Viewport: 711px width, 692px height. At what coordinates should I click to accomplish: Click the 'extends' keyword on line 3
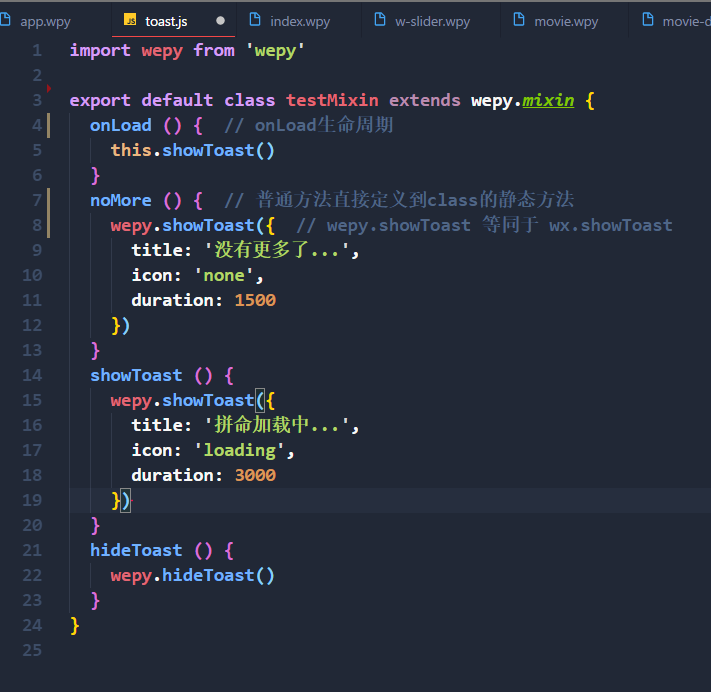(x=424, y=100)
